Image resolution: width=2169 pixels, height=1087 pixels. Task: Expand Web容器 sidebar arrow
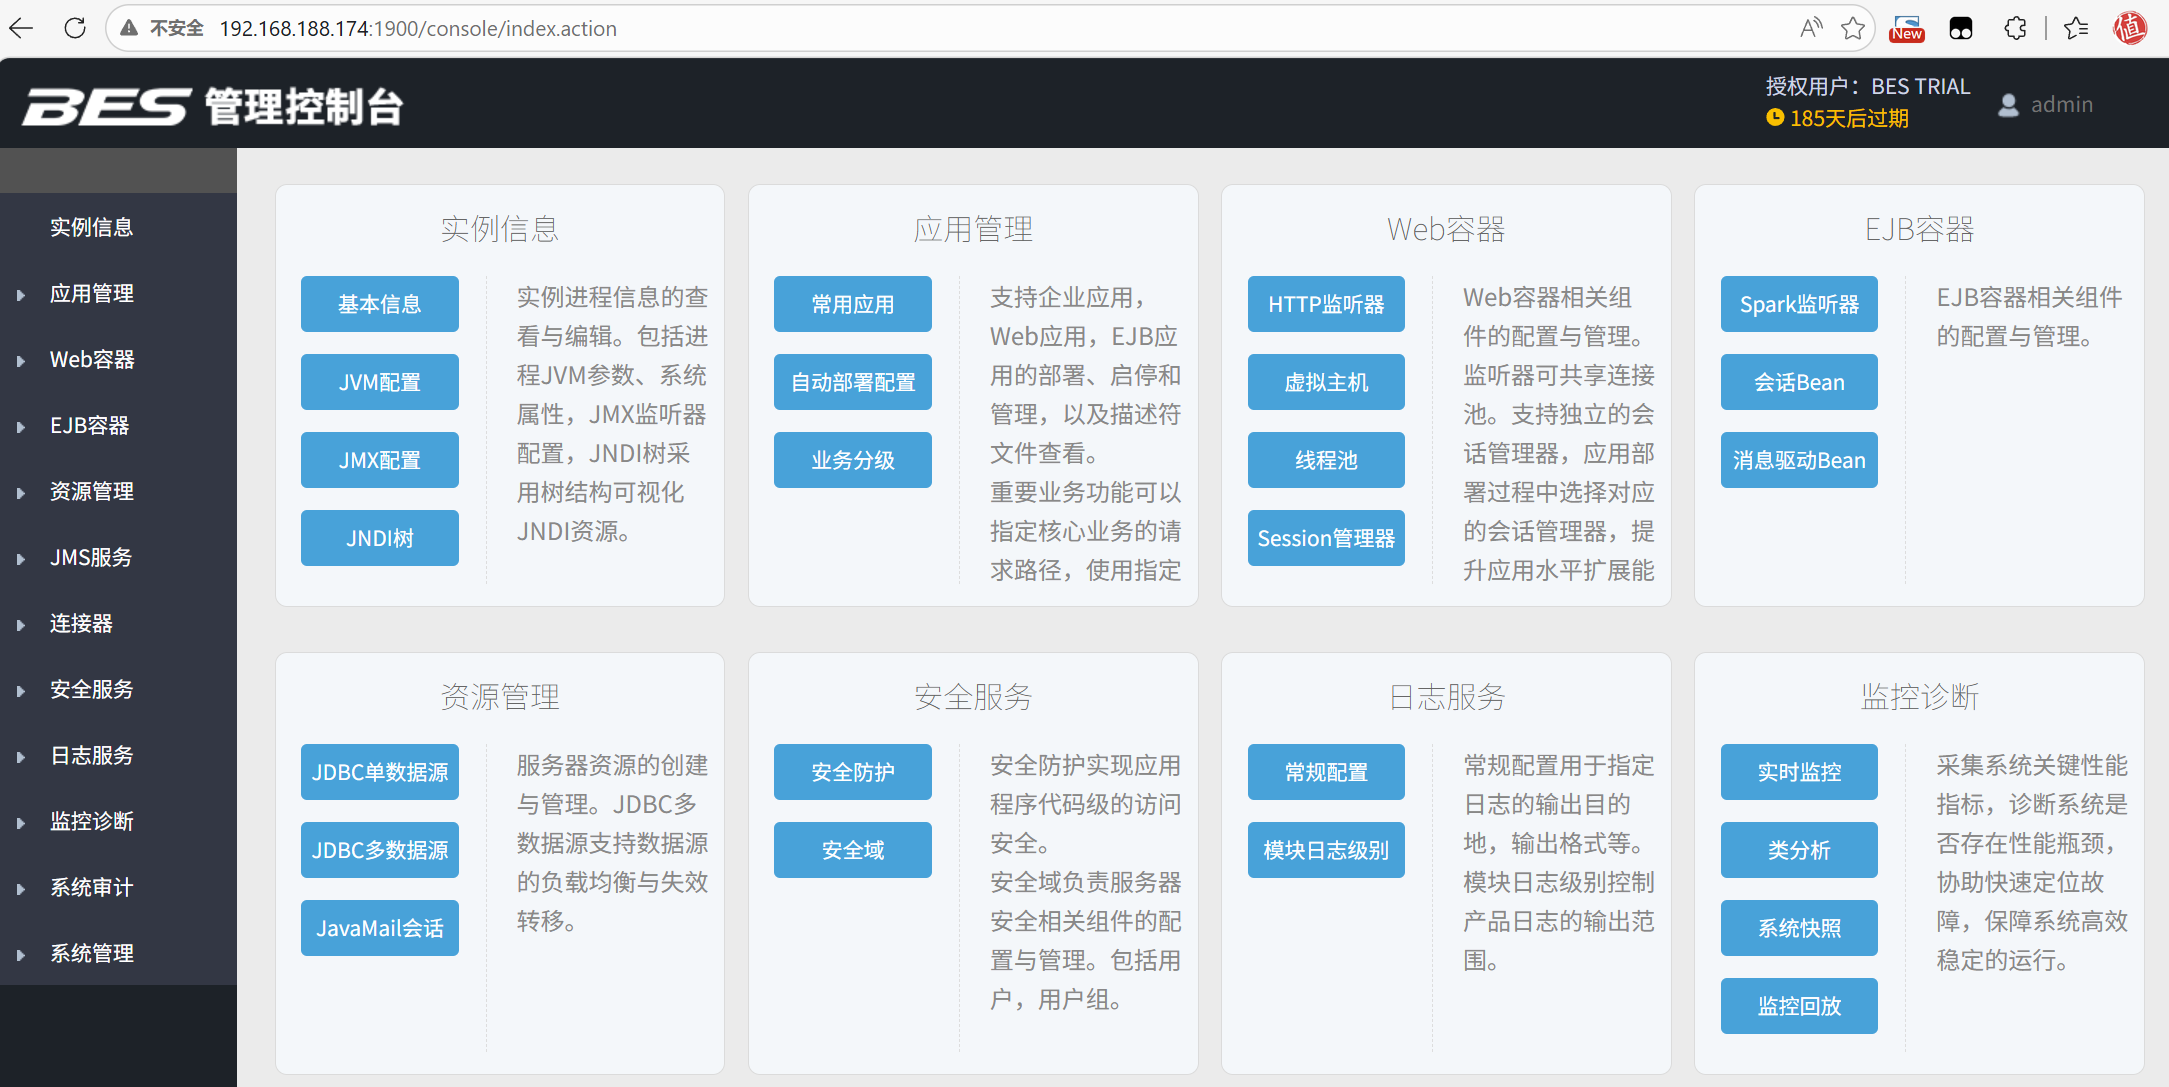coord(21,361)
